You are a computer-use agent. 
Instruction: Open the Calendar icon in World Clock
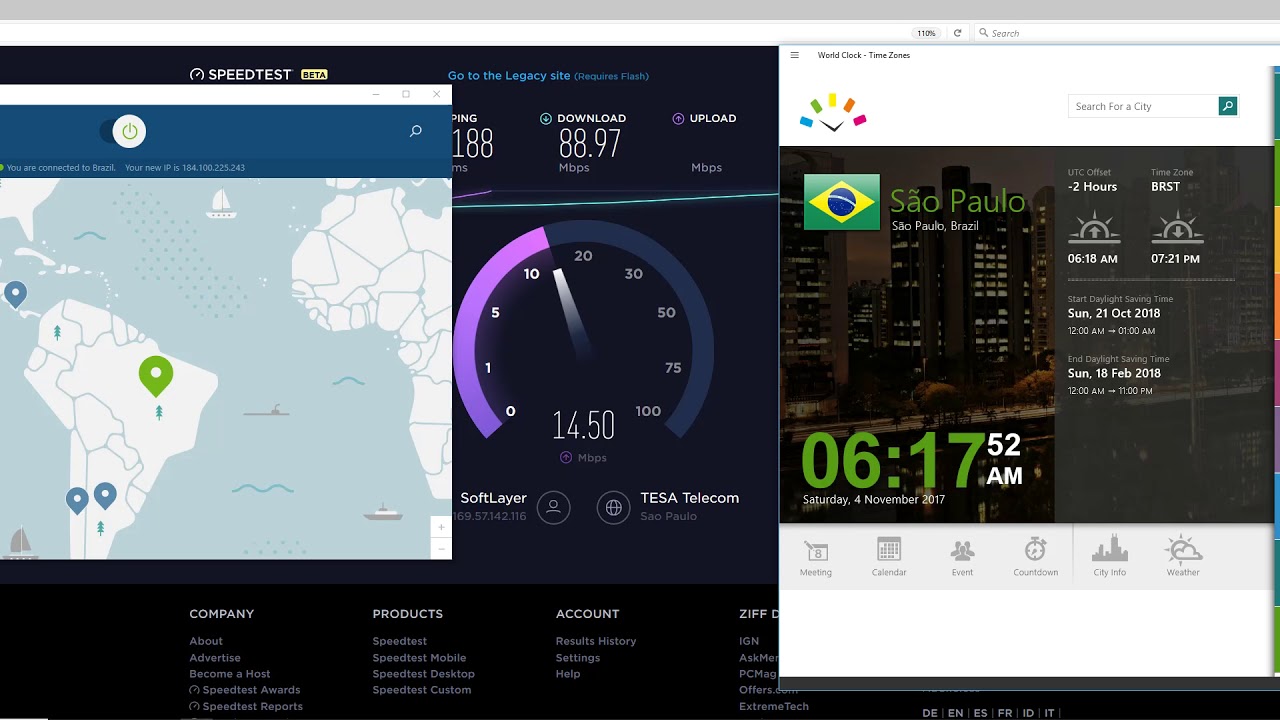(889, 557)
